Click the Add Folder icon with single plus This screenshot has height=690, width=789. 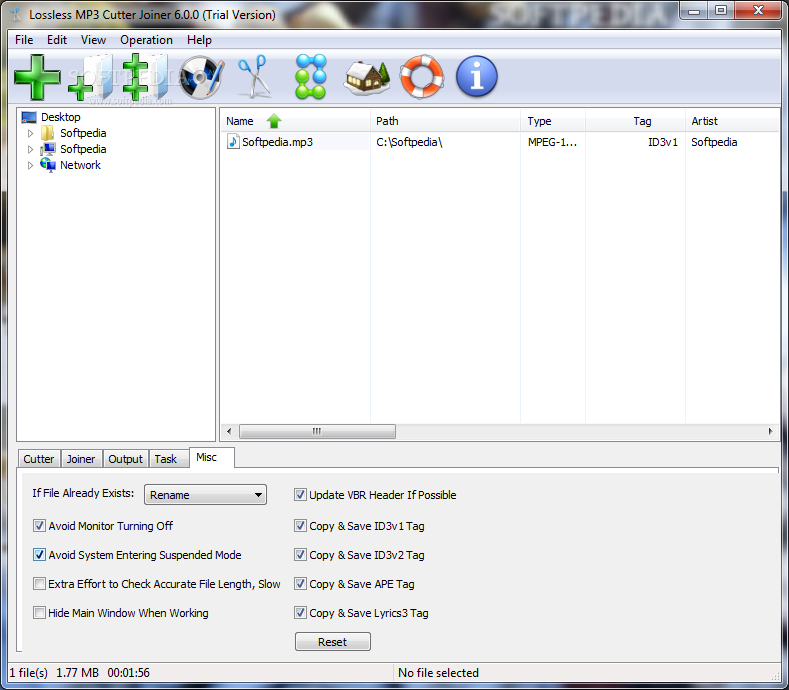[x=91, y=78]
